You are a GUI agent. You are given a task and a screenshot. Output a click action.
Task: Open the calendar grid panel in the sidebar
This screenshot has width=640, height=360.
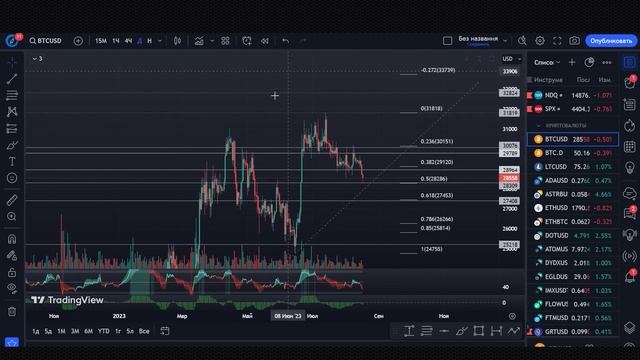[x=629, y=146]
